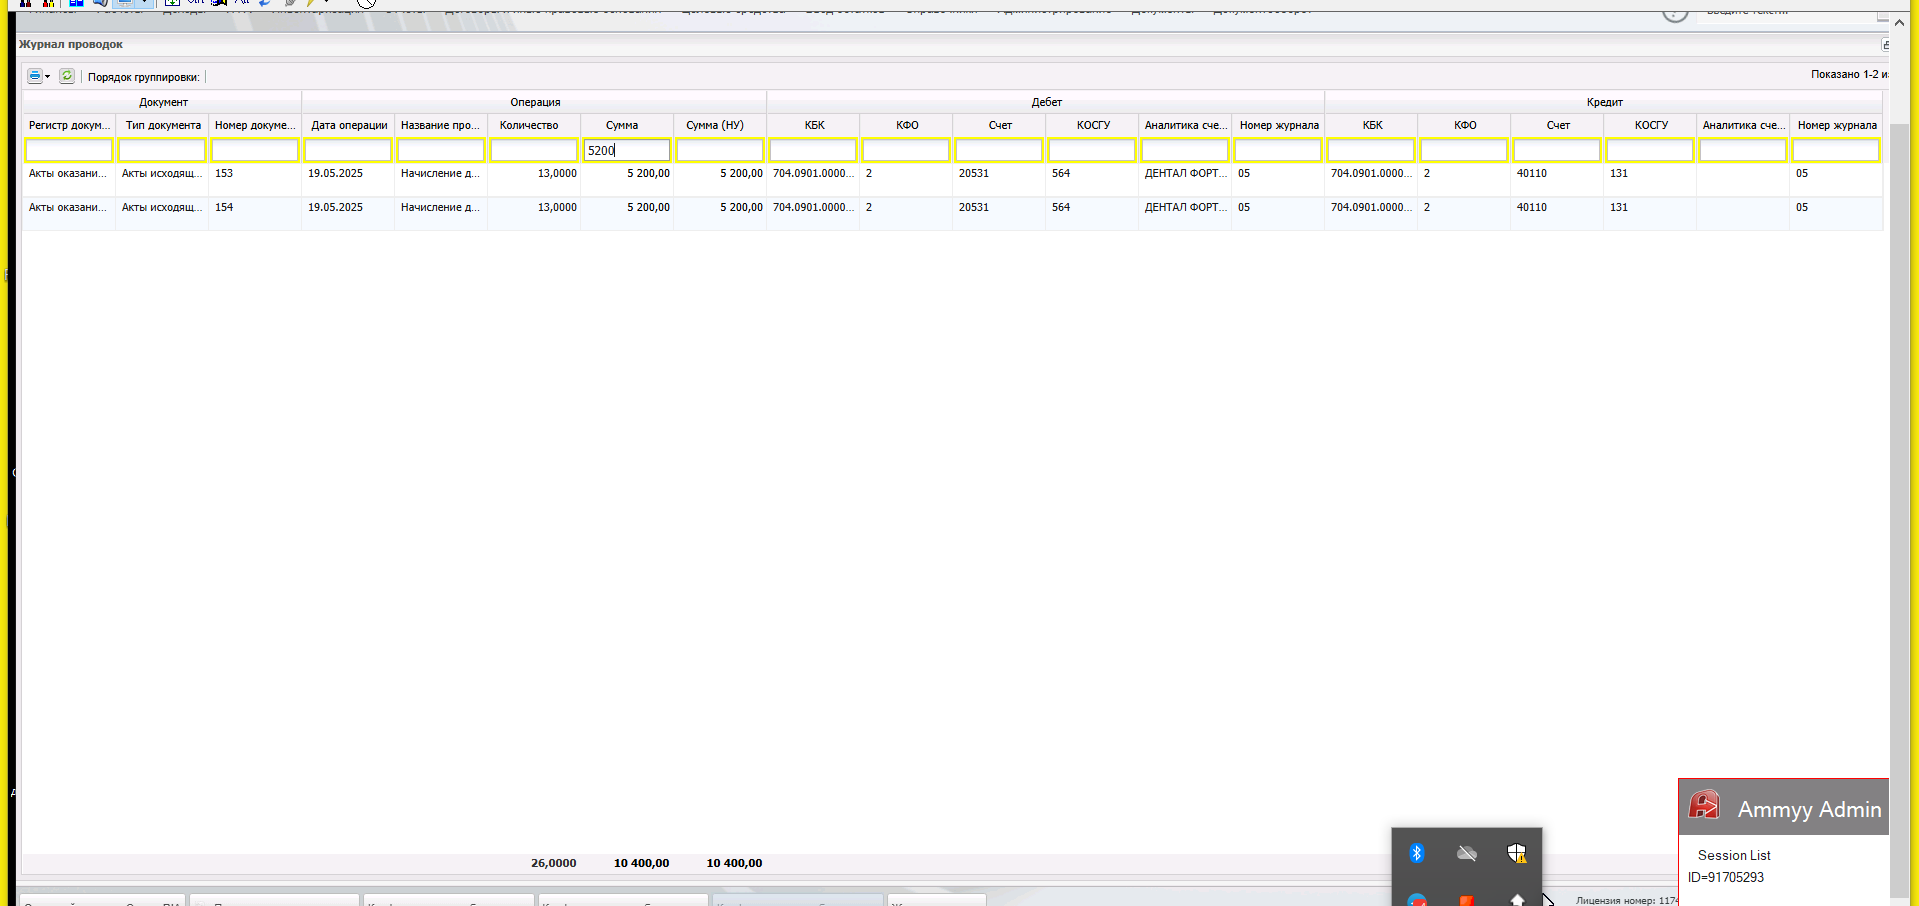The width and height of the screenshot is (1919, 906).
Task: Click the Тип документа filter field
Action: [162, 150]
